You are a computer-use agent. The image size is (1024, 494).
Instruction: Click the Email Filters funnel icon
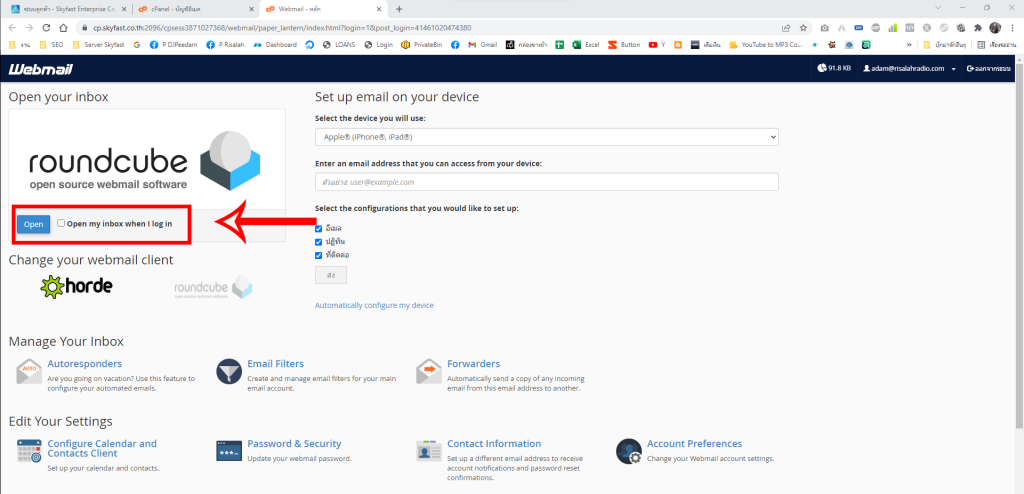coord(229,371)
